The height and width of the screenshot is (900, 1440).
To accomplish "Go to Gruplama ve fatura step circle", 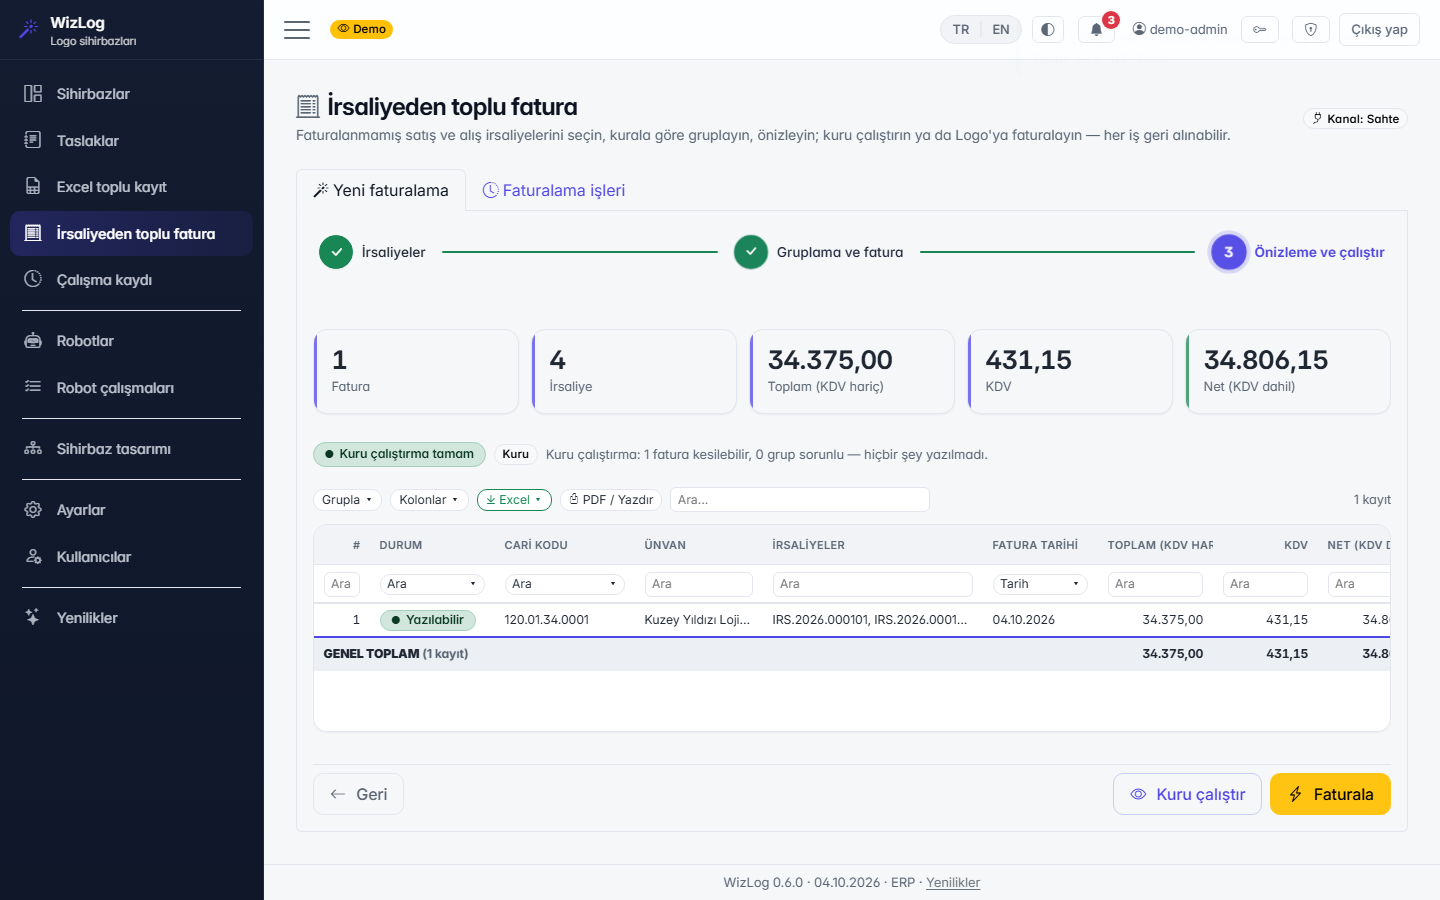I will click(751, 253).
